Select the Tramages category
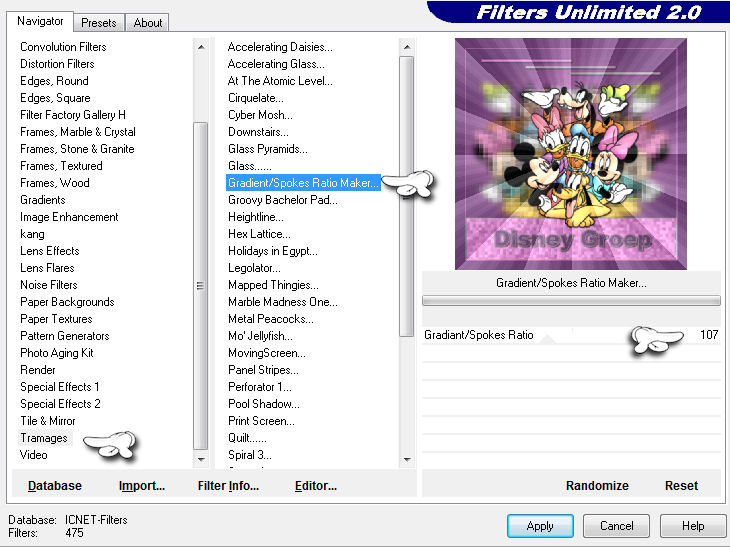The image size is (730, 547). [x=44, y=438]
